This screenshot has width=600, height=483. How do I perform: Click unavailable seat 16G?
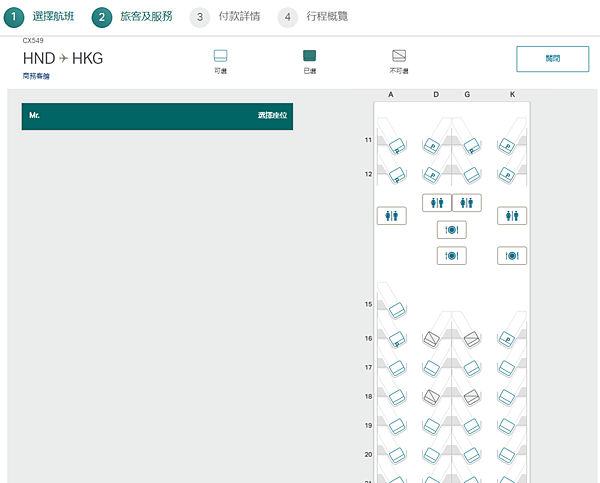[x=472, y=339]
